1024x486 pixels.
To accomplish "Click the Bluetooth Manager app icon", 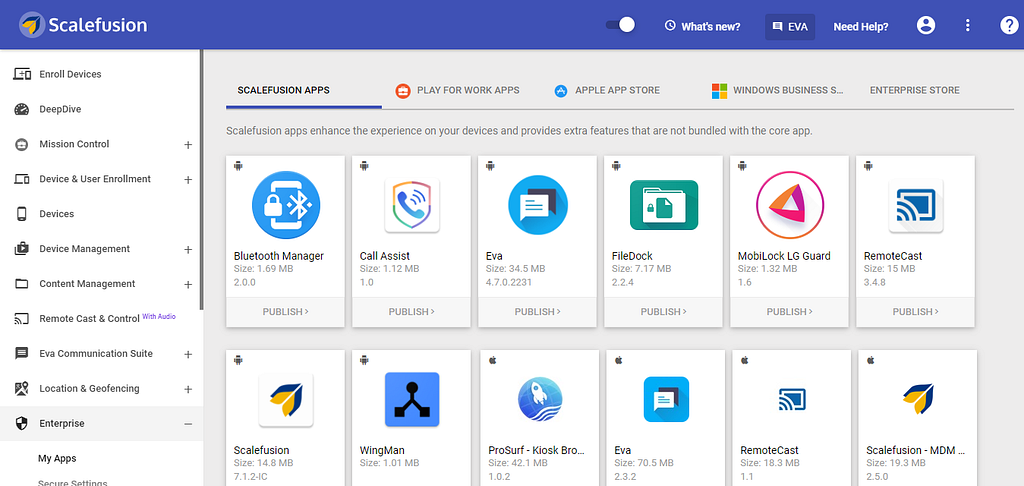I will click(285, 205).
